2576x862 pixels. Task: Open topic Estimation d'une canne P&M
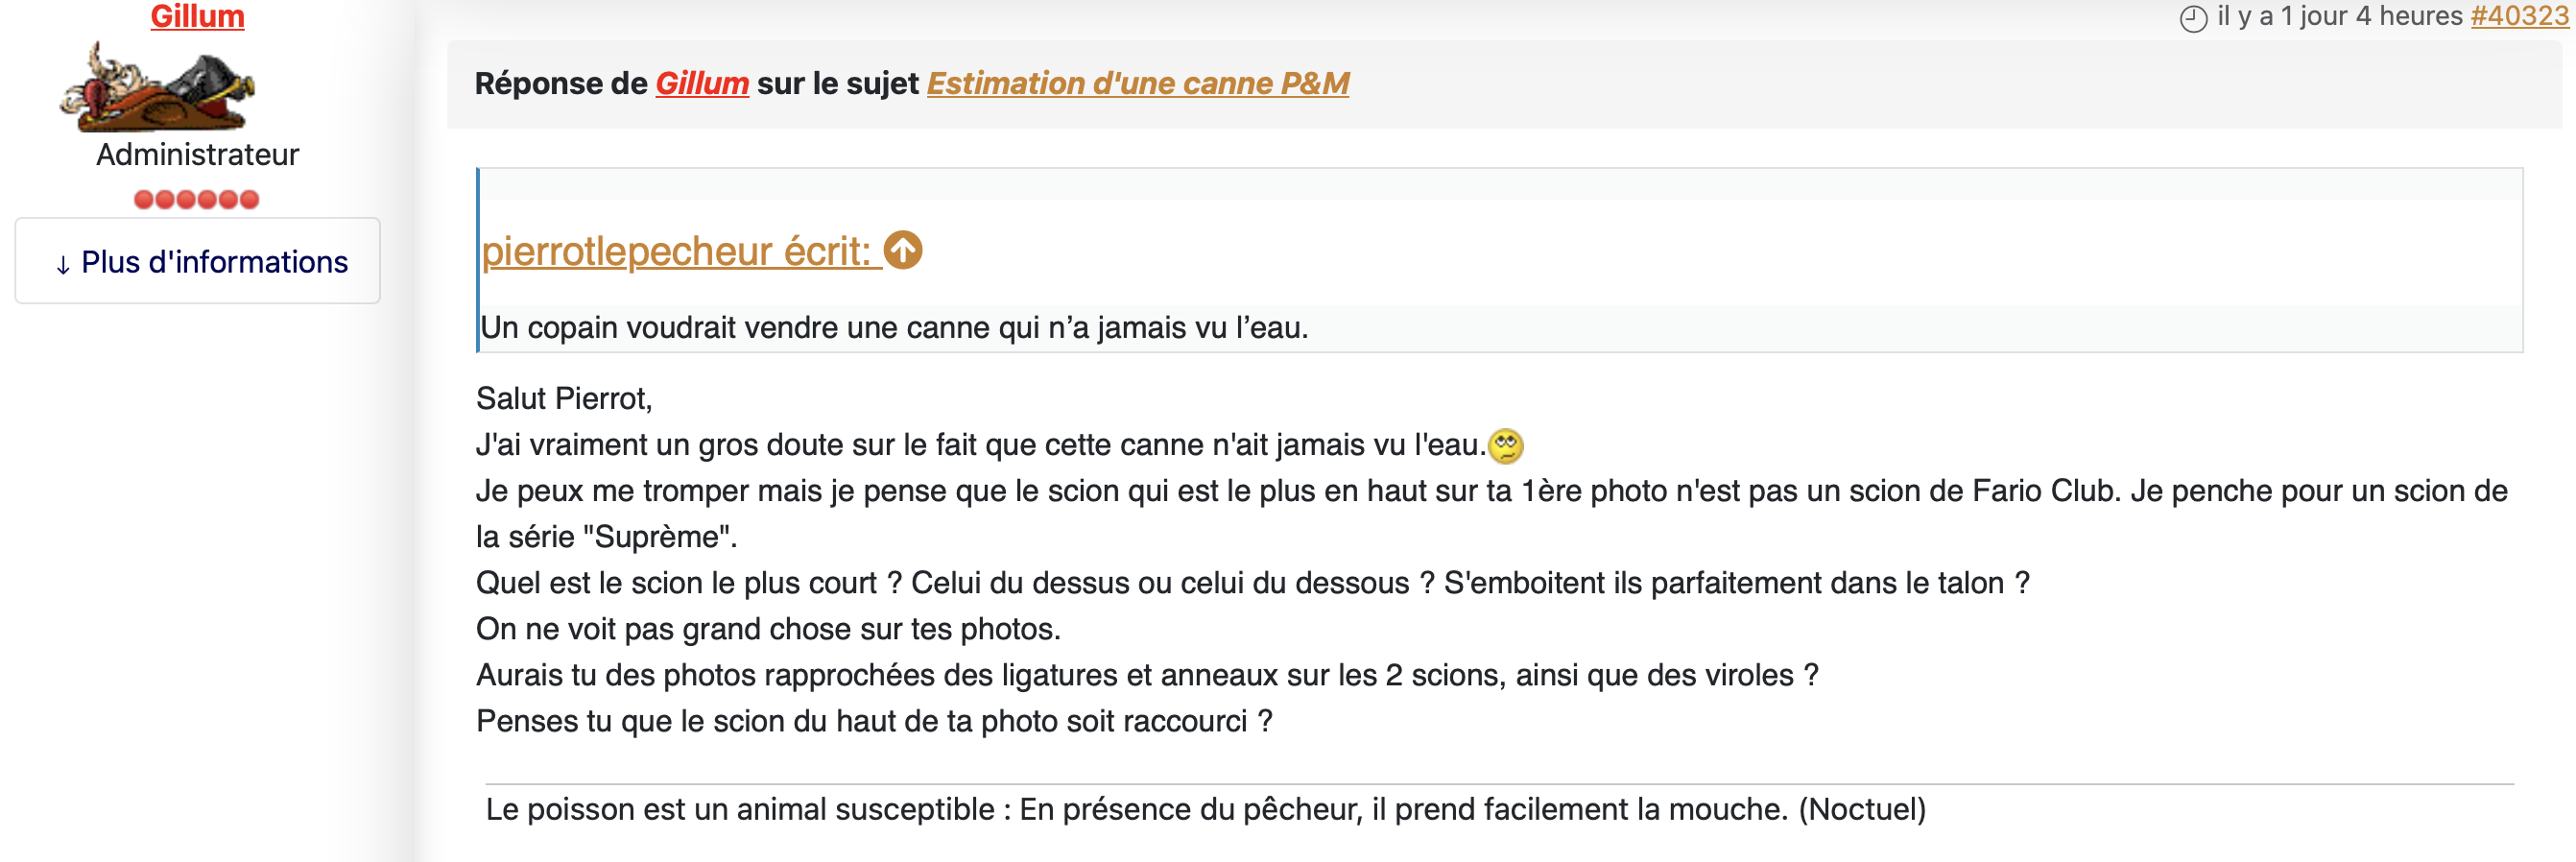(1138, 83)
